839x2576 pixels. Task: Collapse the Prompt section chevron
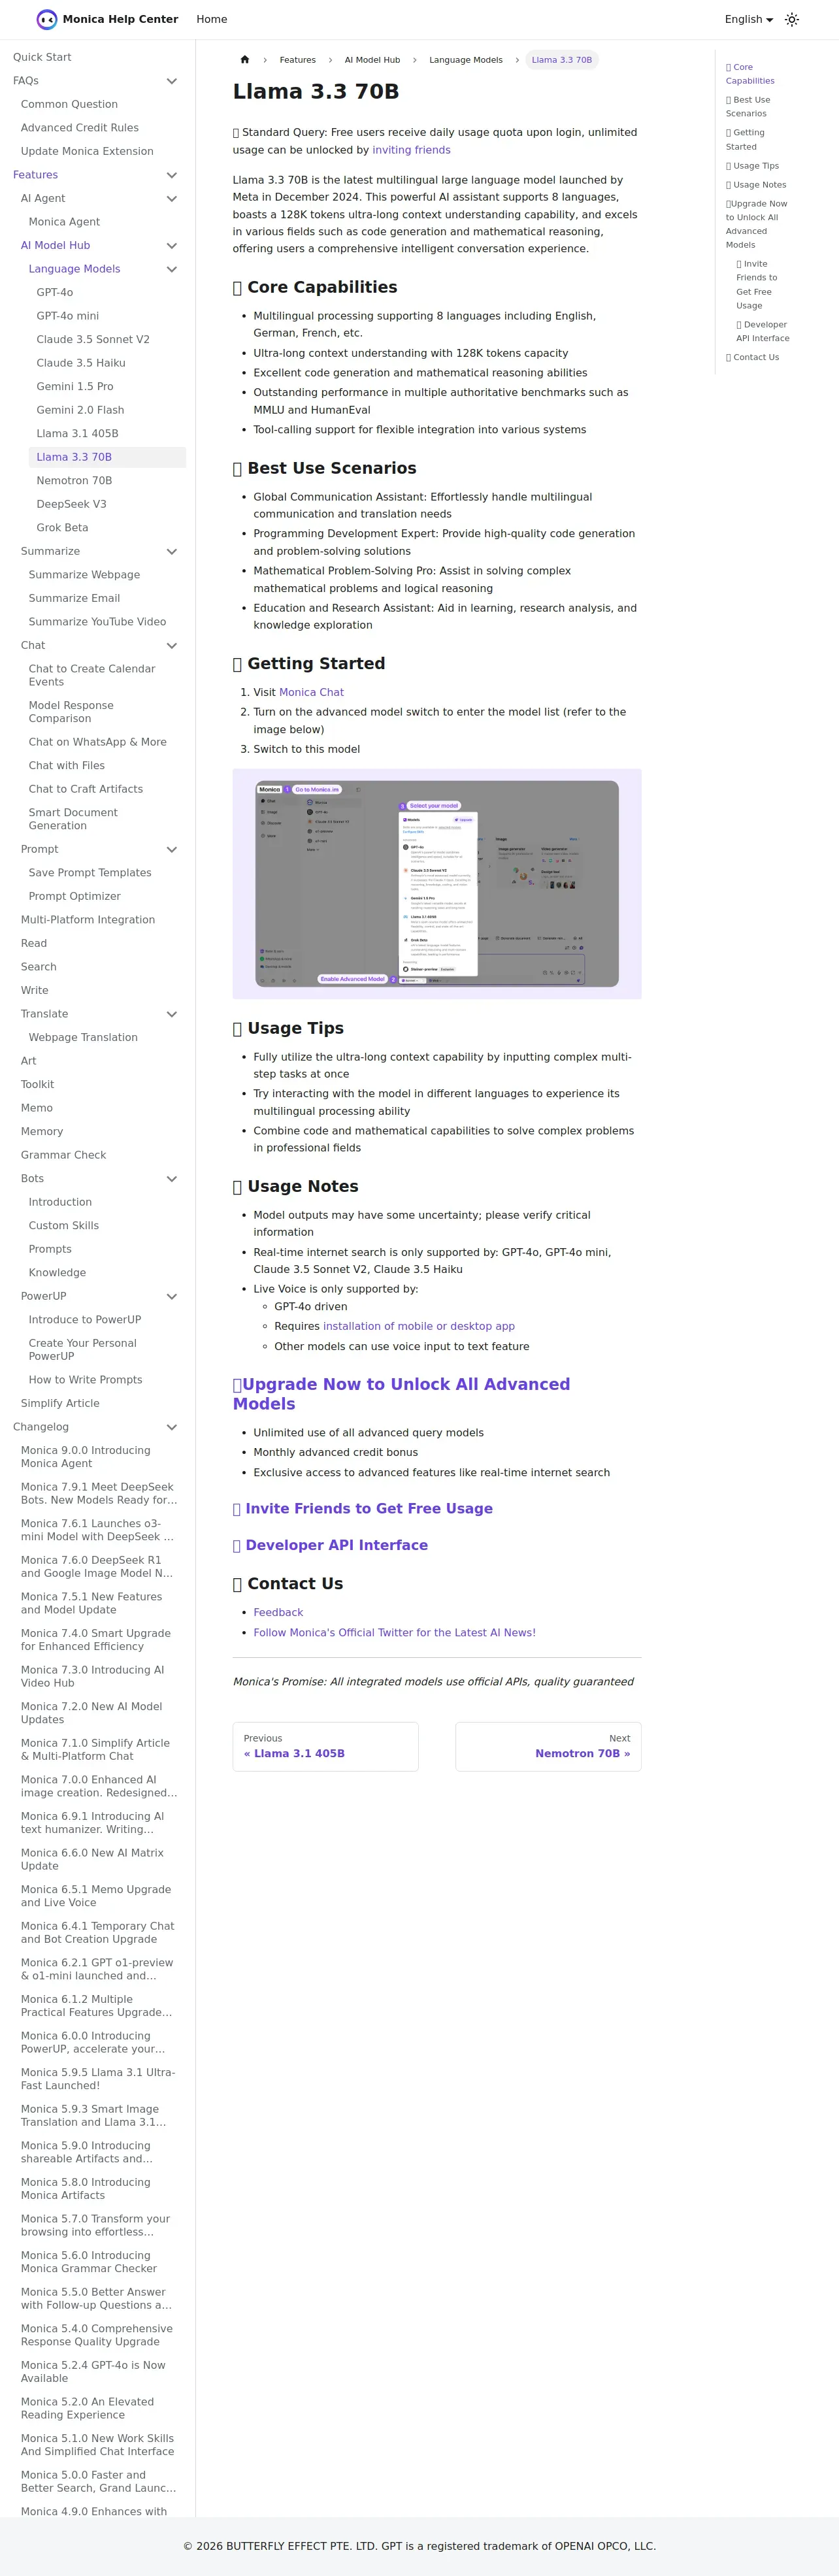click(x=172, y=850)
